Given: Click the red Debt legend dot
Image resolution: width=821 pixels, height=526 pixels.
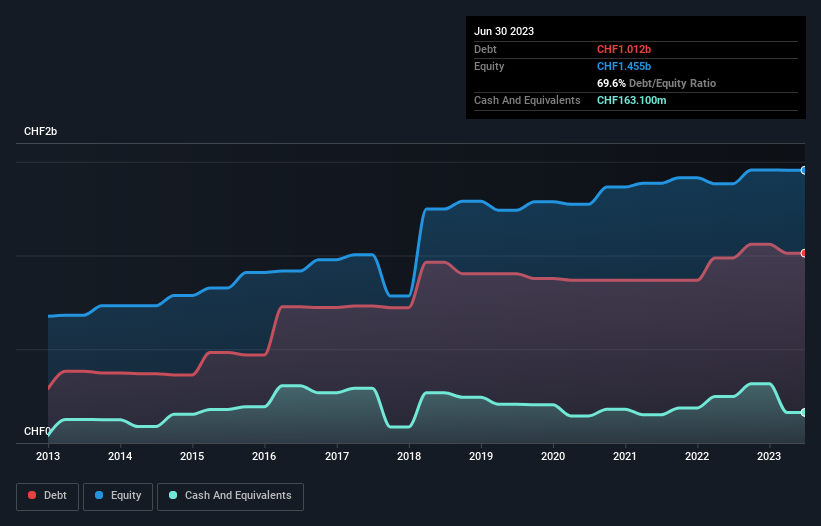Looking at the screenshot, I should tap(32, 496).
